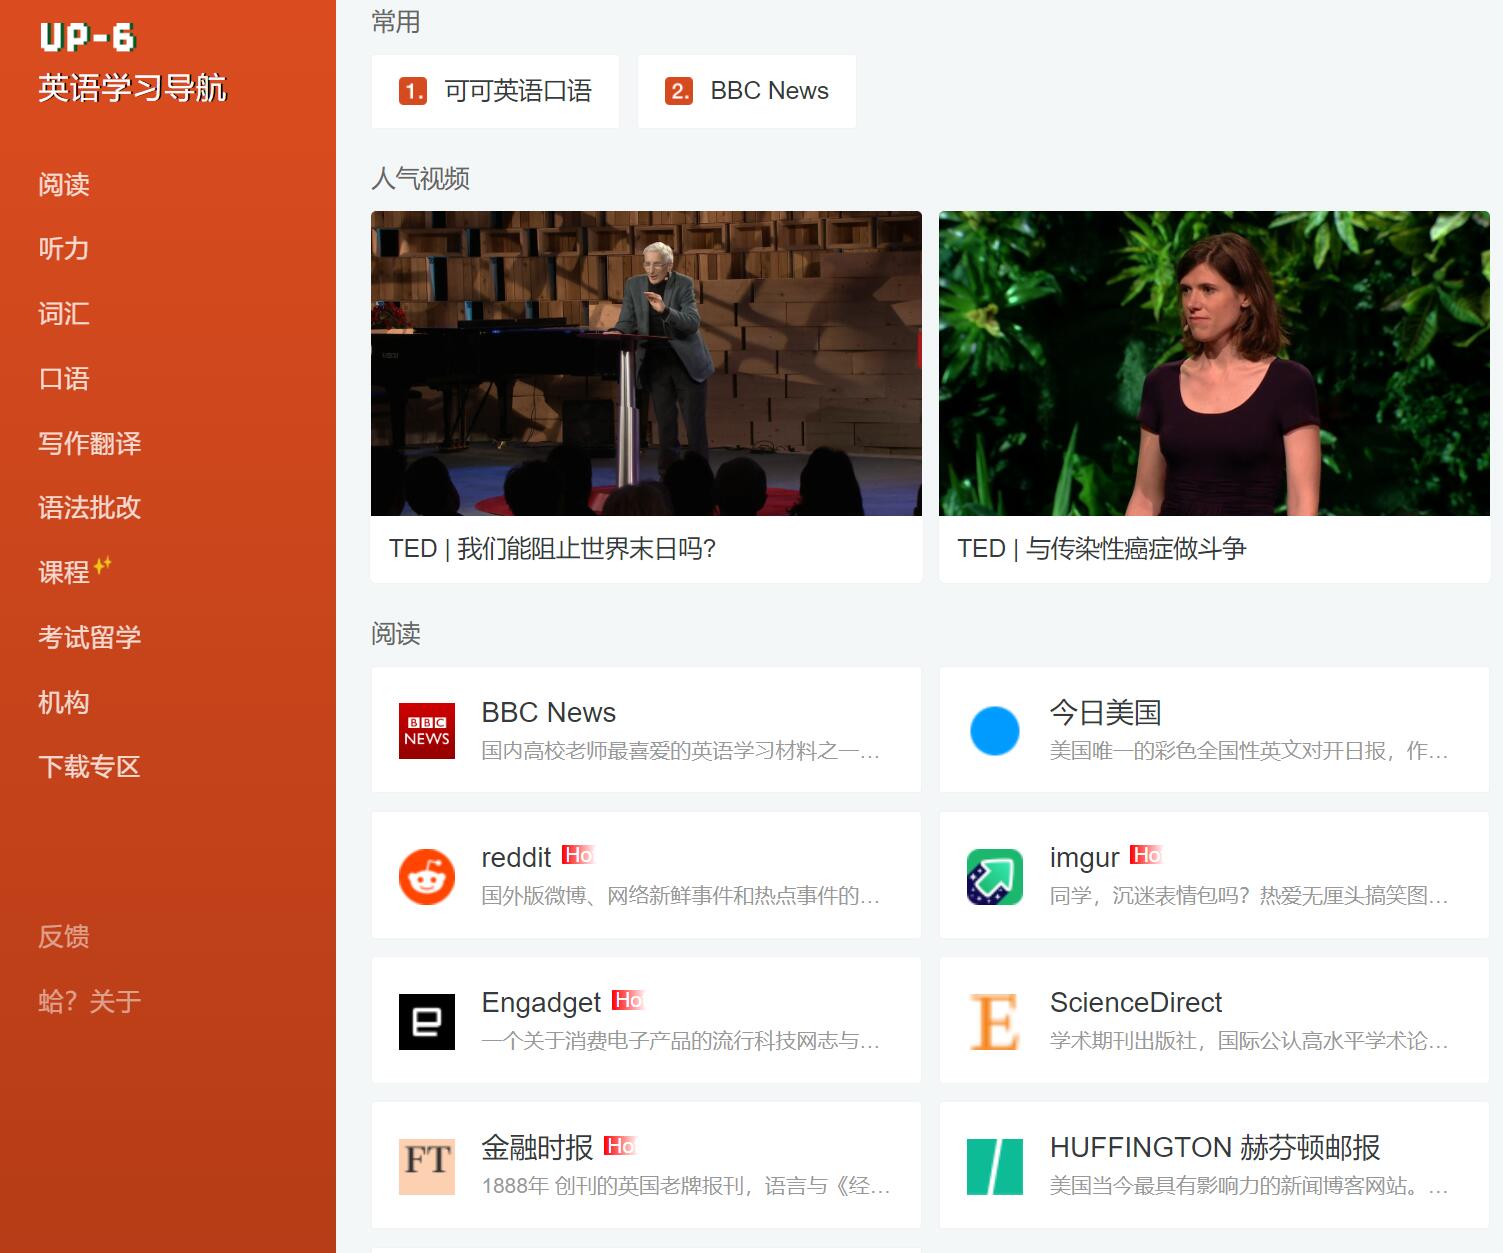Click the BBC News frequently used shortcut
The width and height of the screenshot is (1503, 1253).
(747, 91)
